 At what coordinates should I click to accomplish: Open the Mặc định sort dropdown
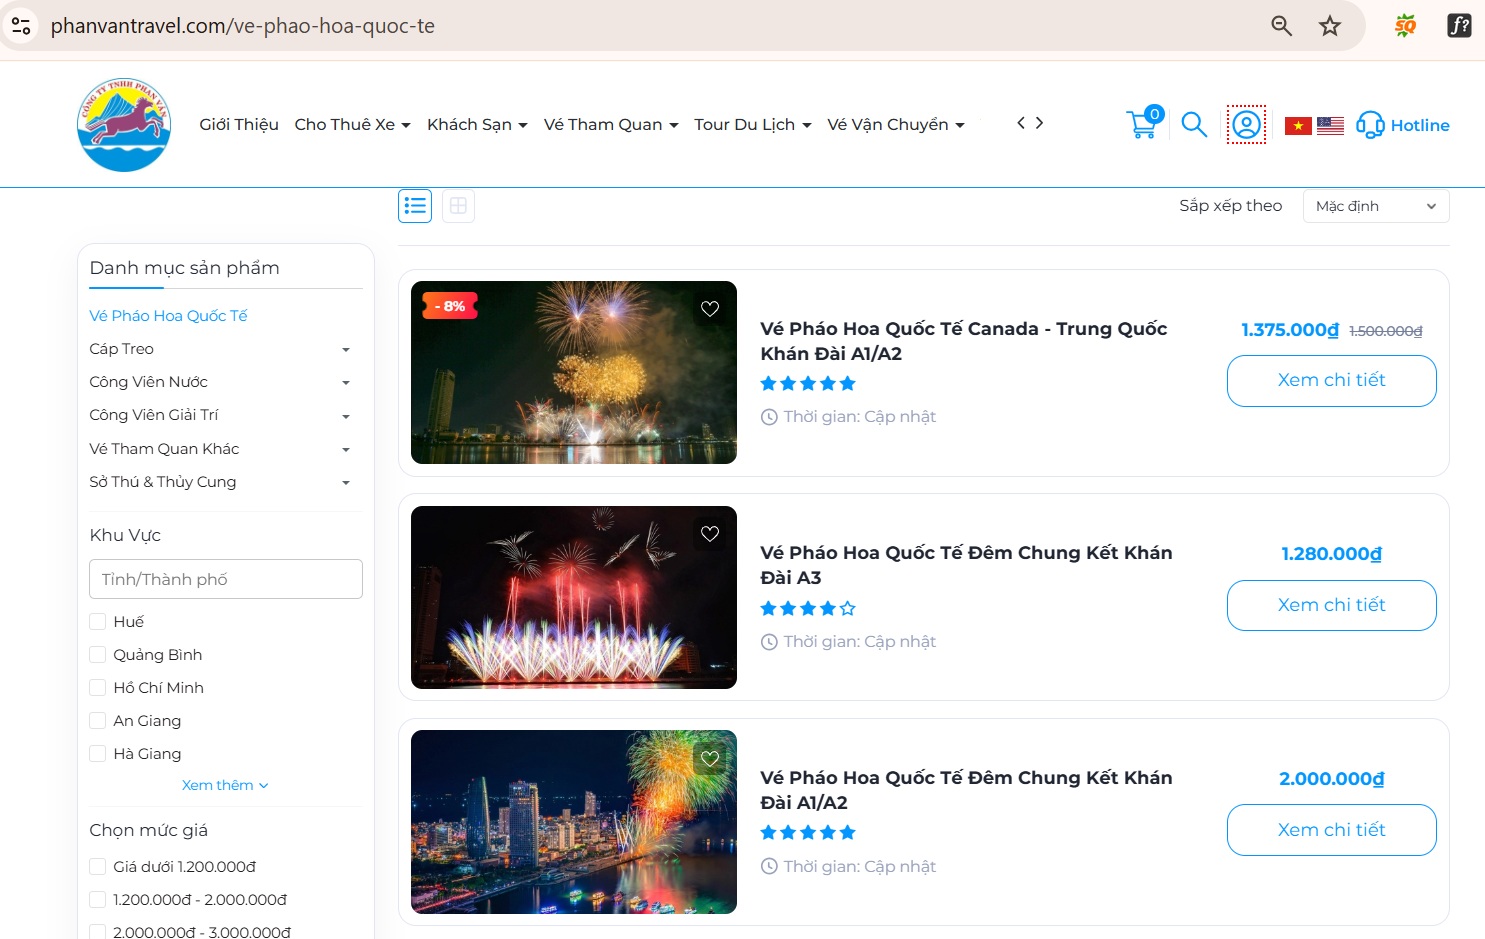tap(1375, 206)
